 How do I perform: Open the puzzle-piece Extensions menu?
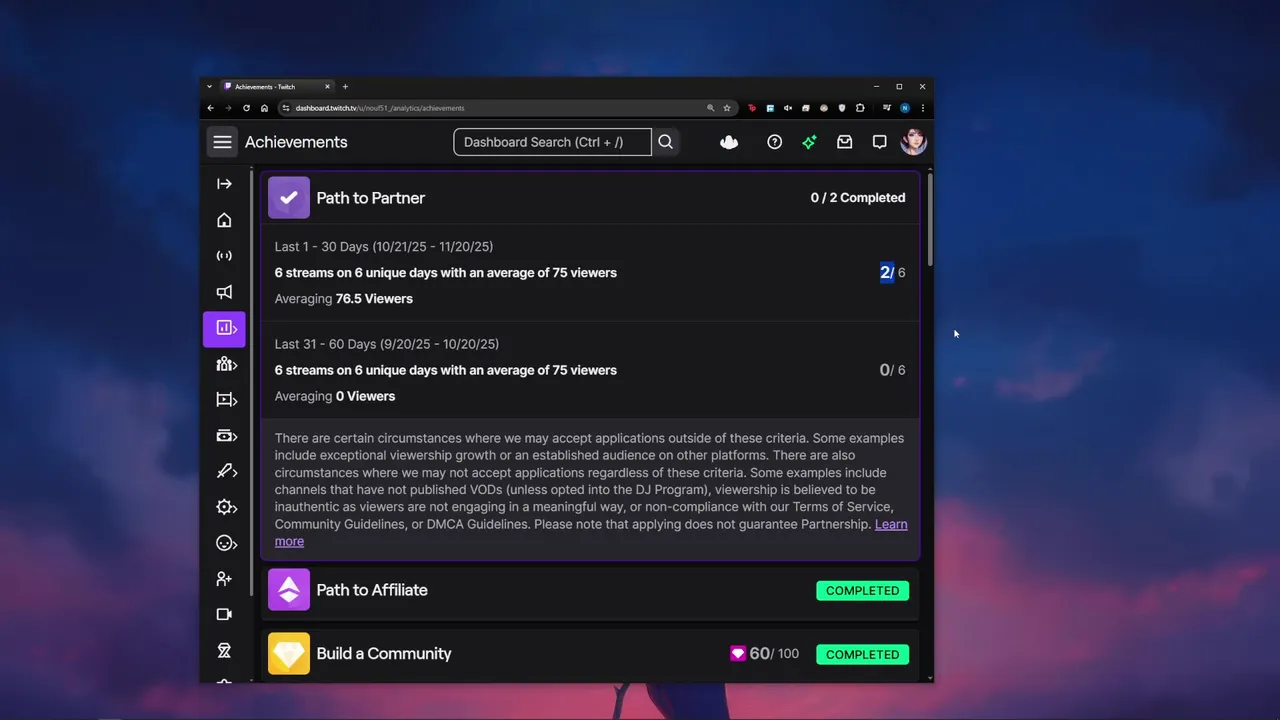click(860, 108)
